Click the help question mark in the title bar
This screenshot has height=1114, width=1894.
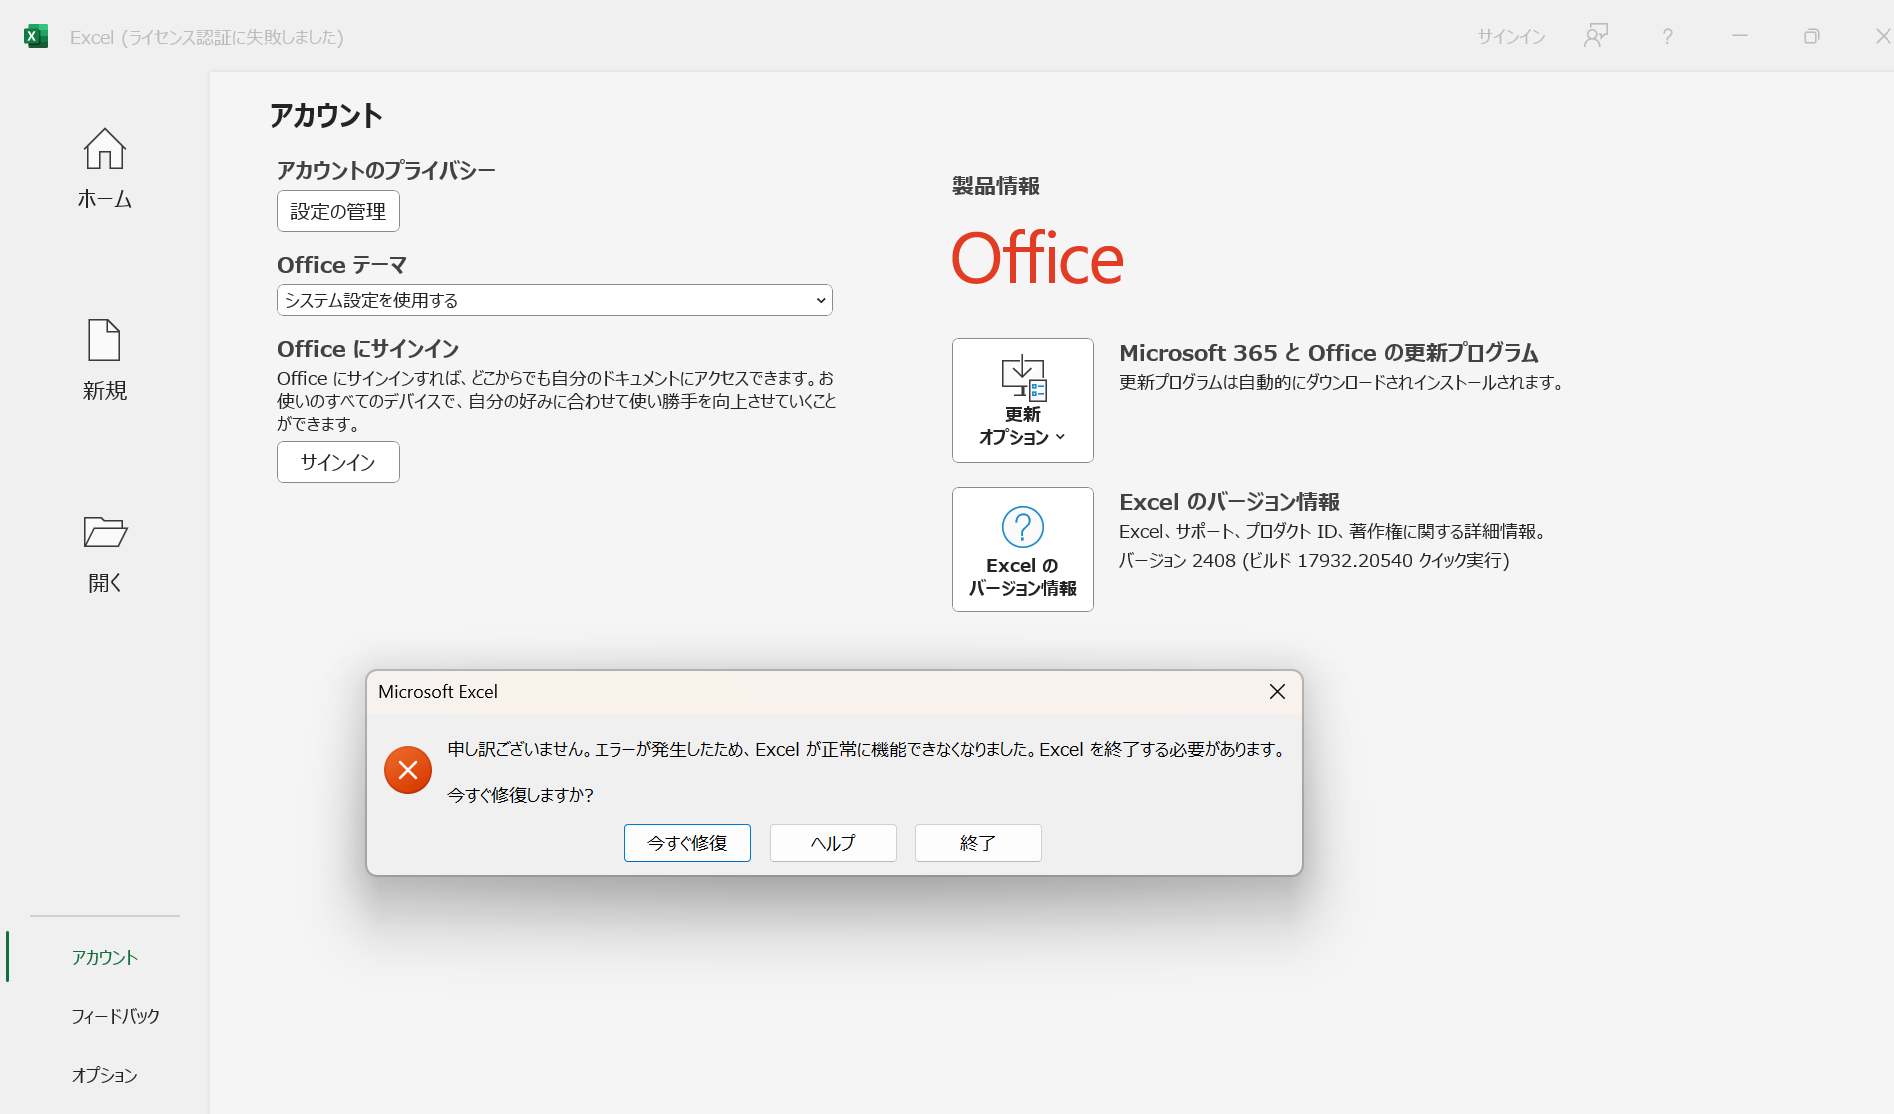tap(1666, 36)
